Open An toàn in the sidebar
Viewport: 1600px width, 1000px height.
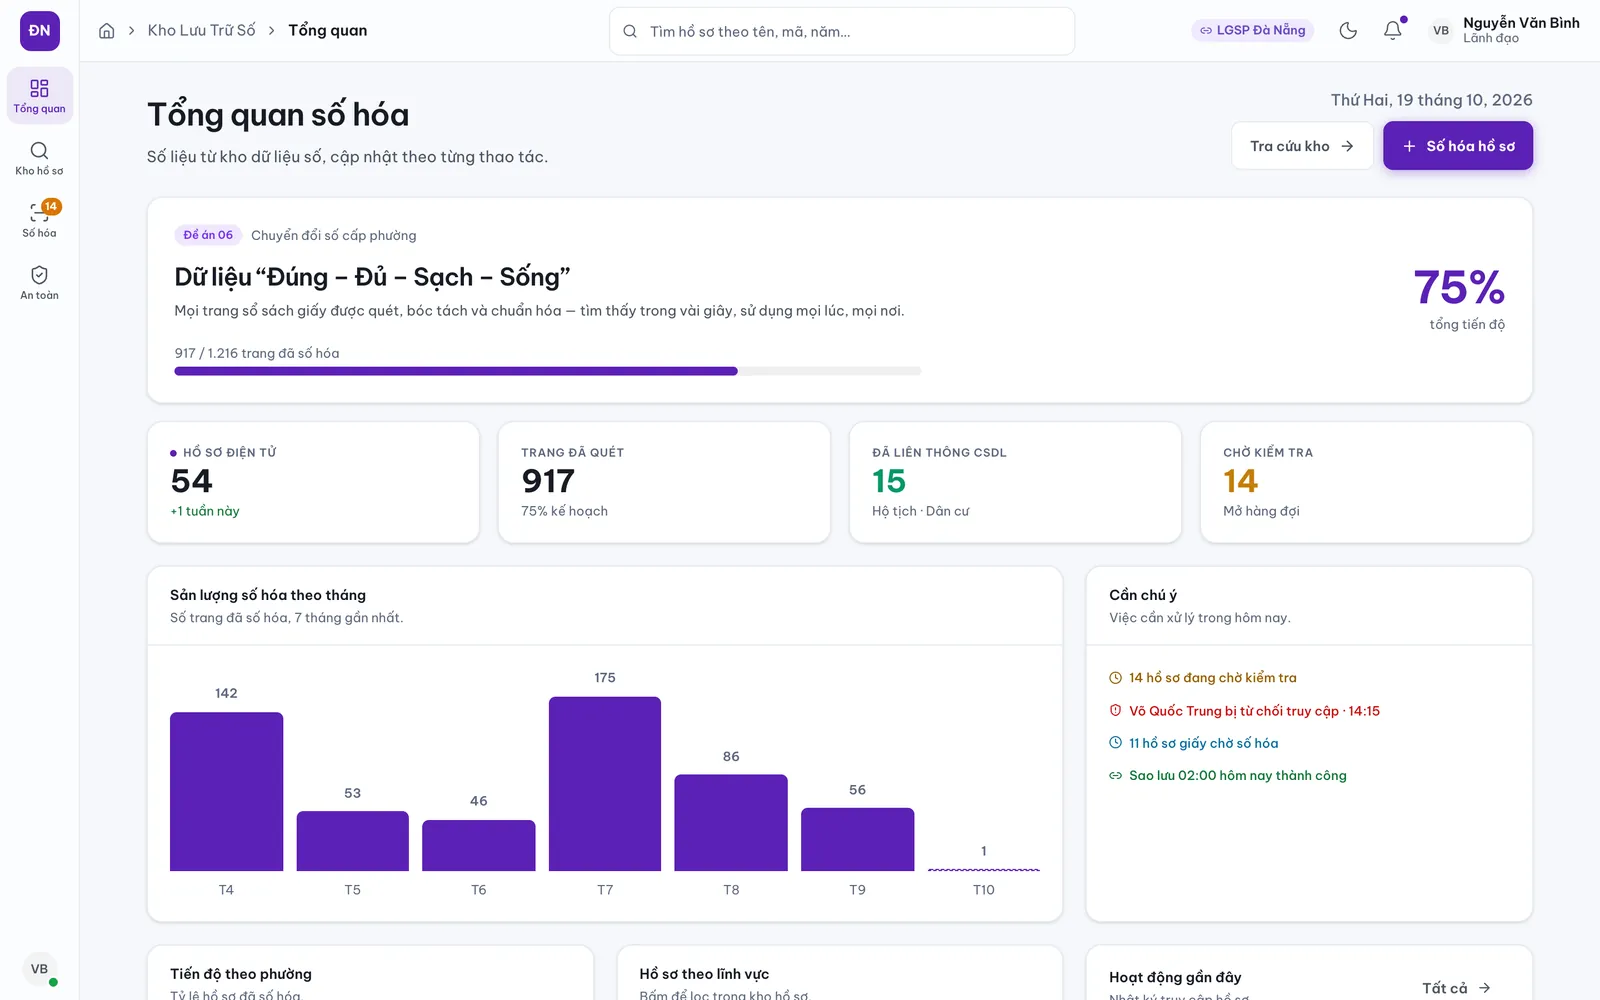pos(40,282)
